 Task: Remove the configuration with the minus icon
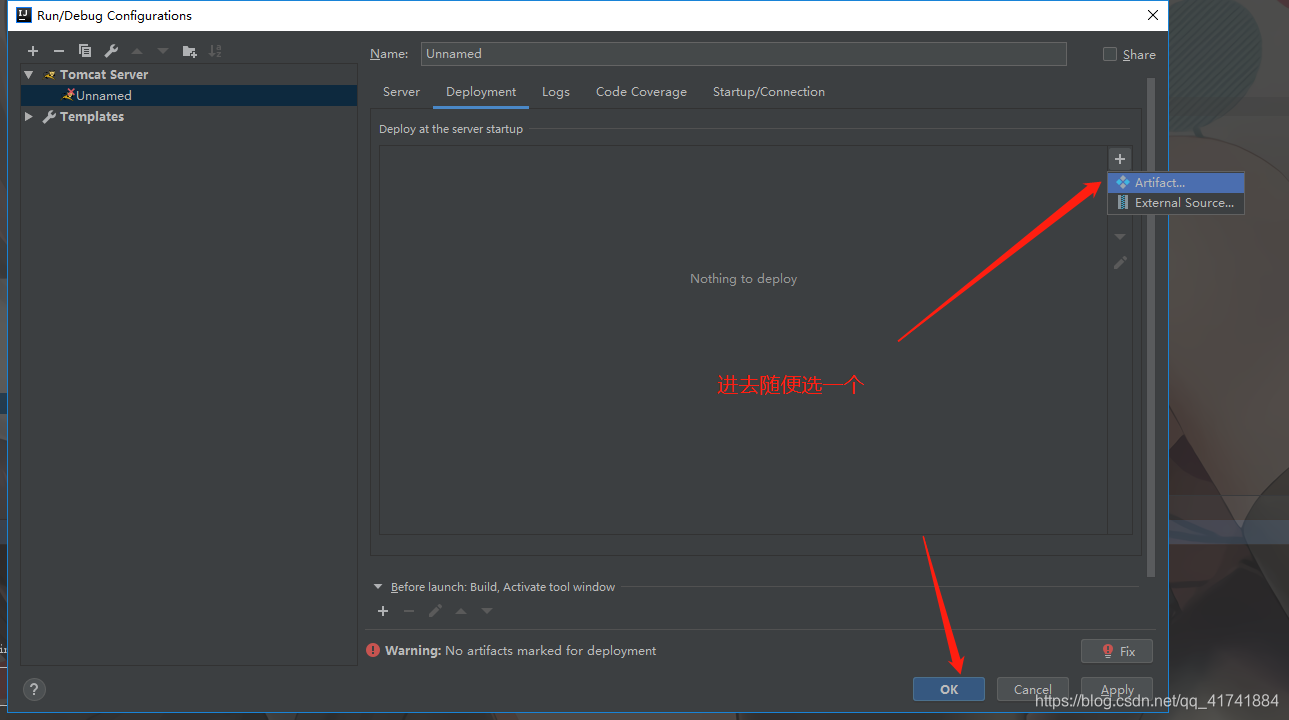coord(59,51)
